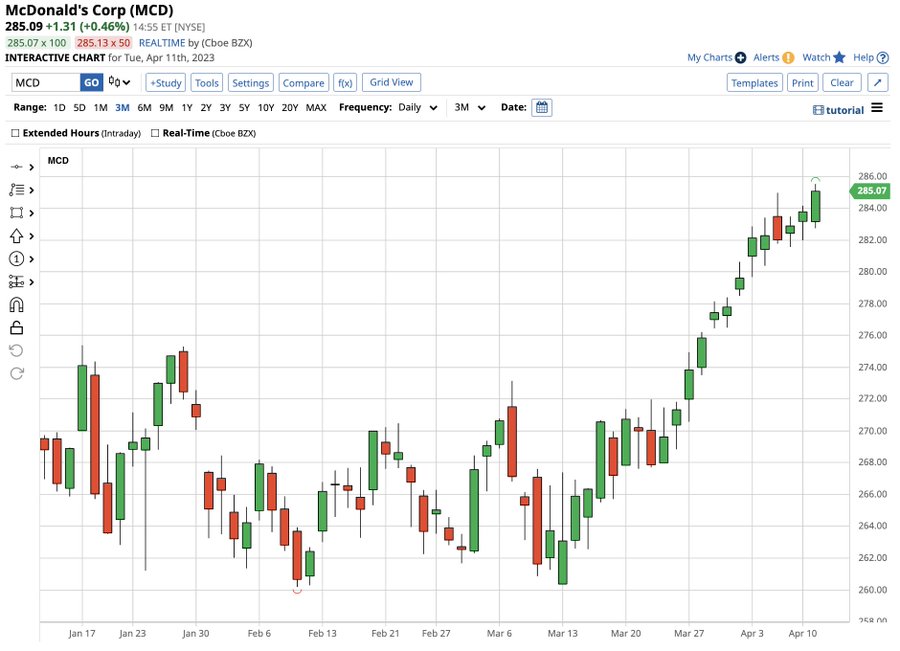The height and width of the screenshot is (651, 900).
Task: Enable Real-Time Cboe BZX checkbox
Action: coord(155,133)
